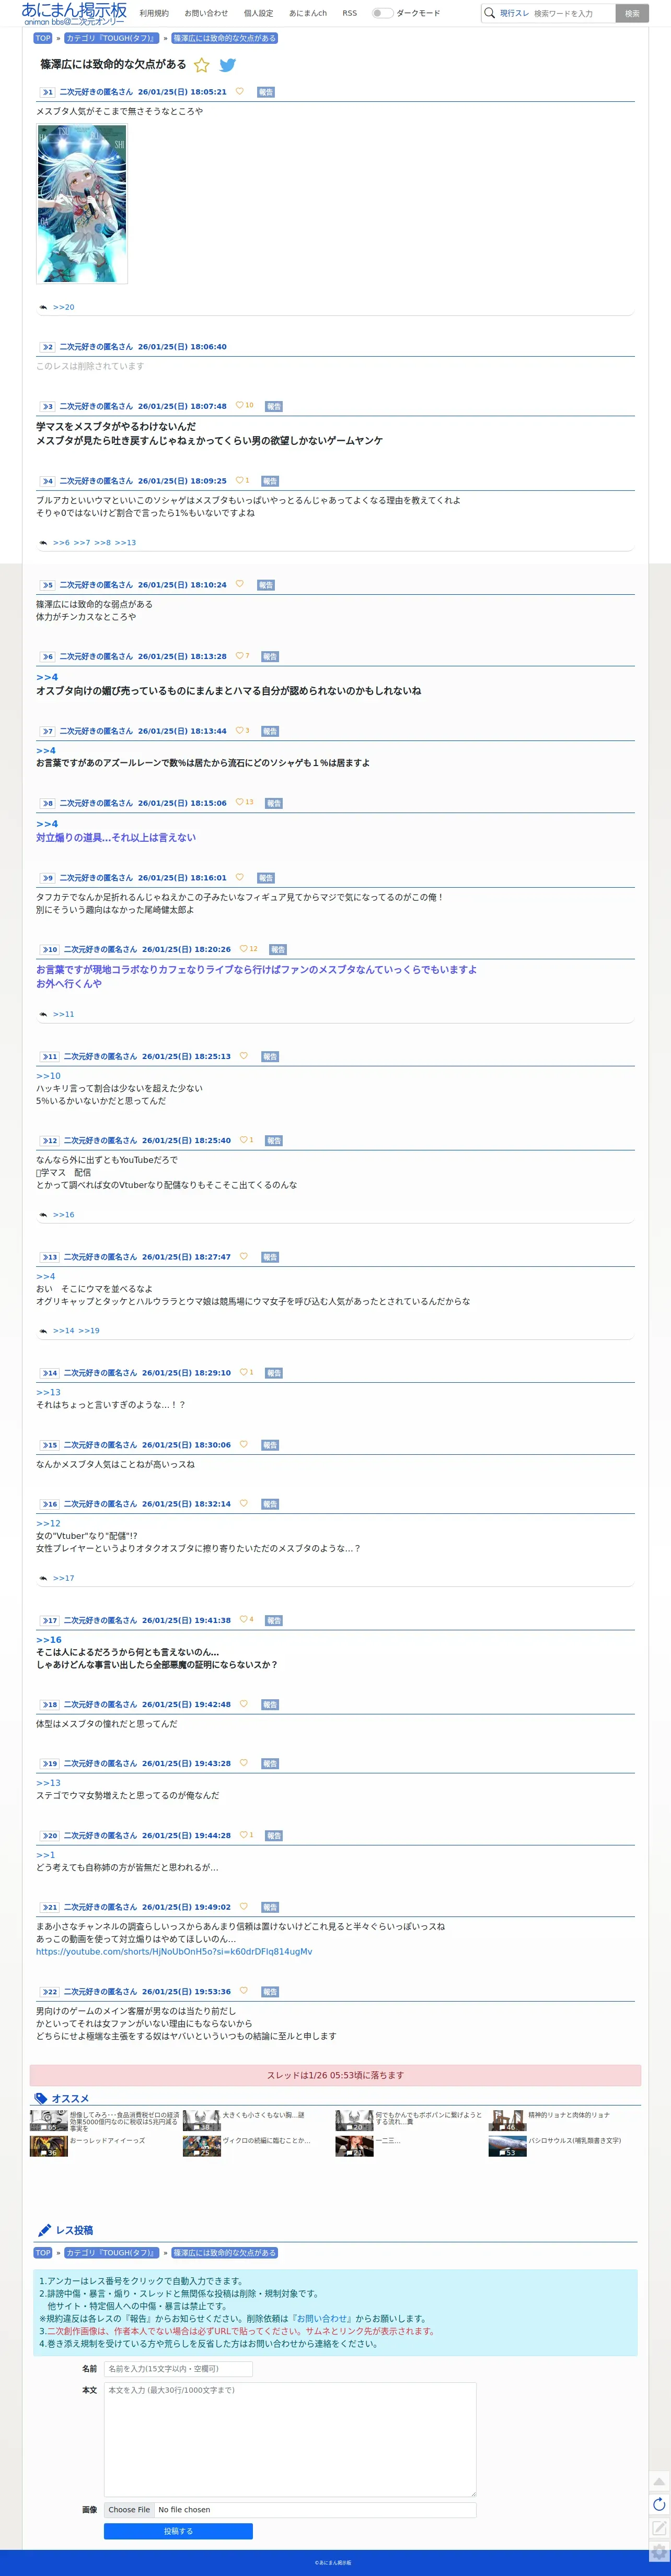The width and height of the screenshot is (671, 2576).
Task: Click the reload icon at bottom right
Action: (x=658, y=2504)
